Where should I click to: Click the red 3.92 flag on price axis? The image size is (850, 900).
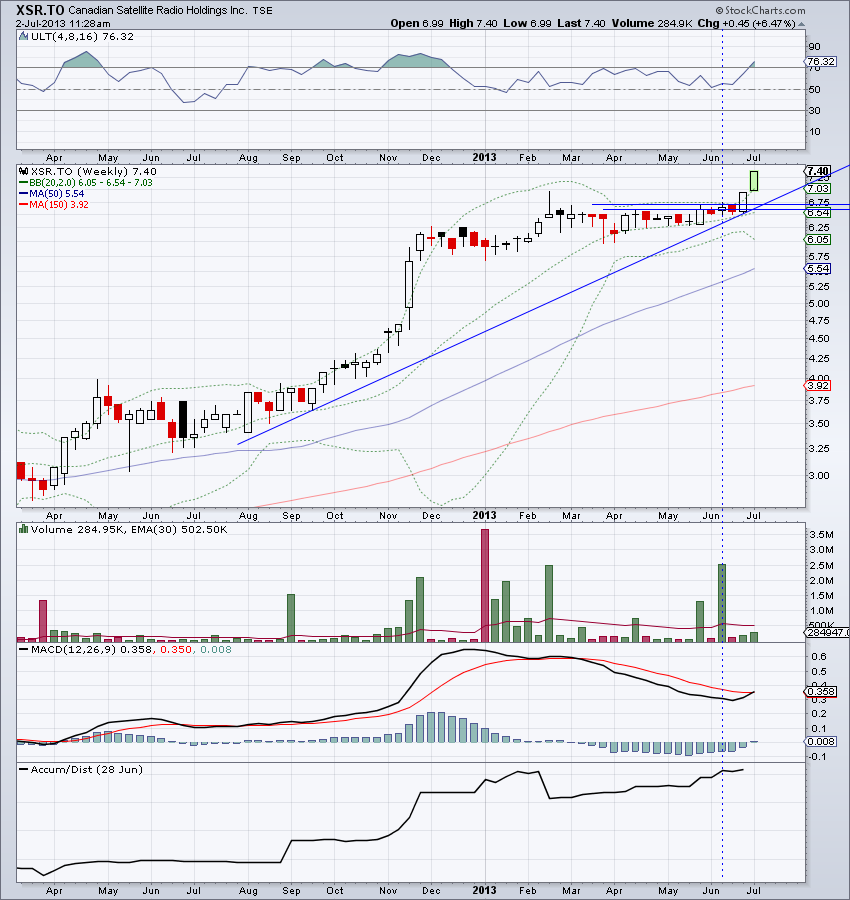pos(818,385)
